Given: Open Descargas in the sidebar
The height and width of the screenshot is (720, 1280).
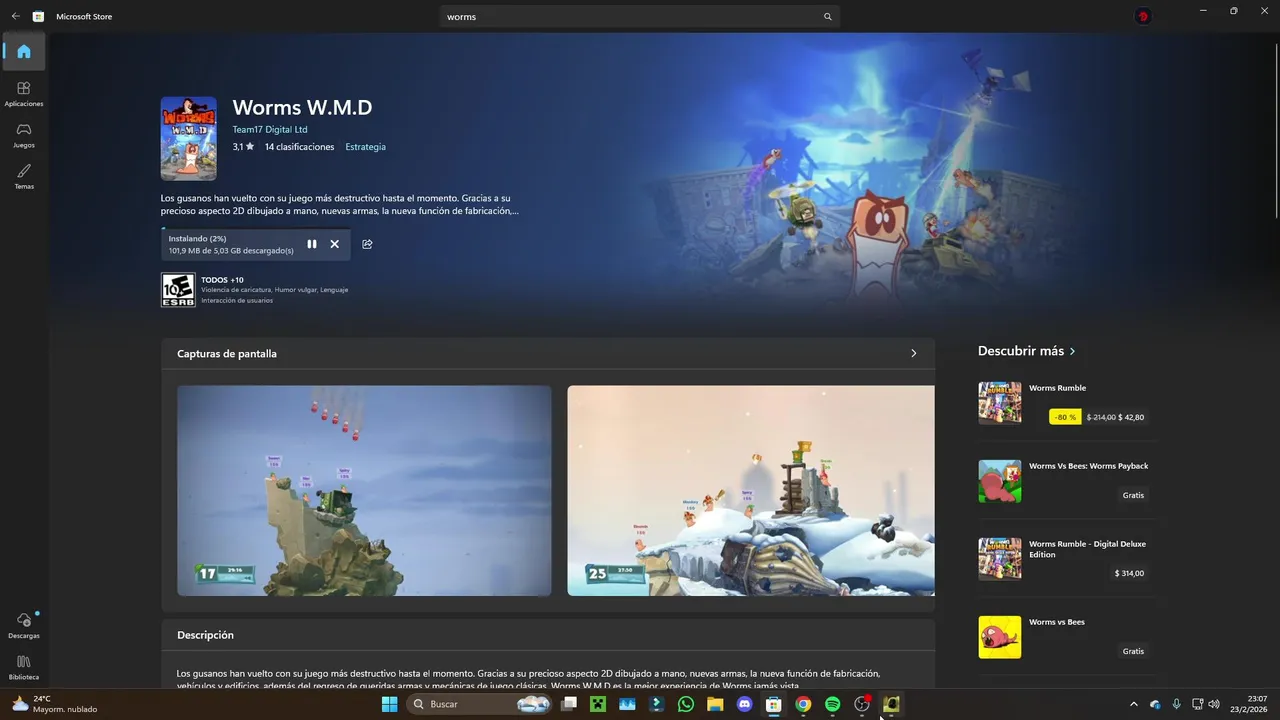Looking at the screenshot, I should click(24, 625).
